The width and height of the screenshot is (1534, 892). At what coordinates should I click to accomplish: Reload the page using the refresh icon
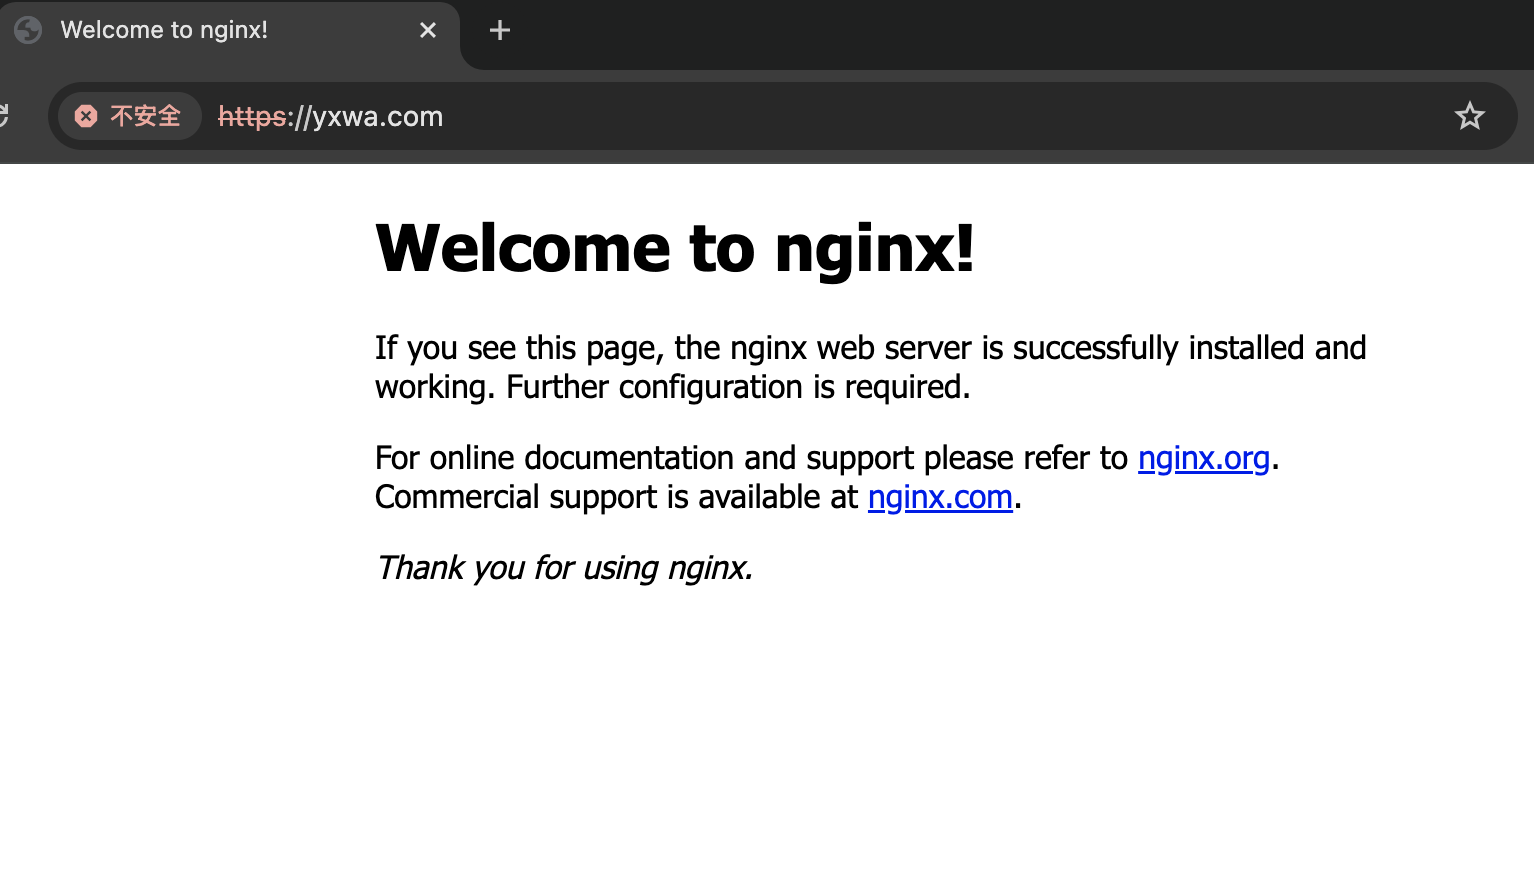(x=3, y=116)
